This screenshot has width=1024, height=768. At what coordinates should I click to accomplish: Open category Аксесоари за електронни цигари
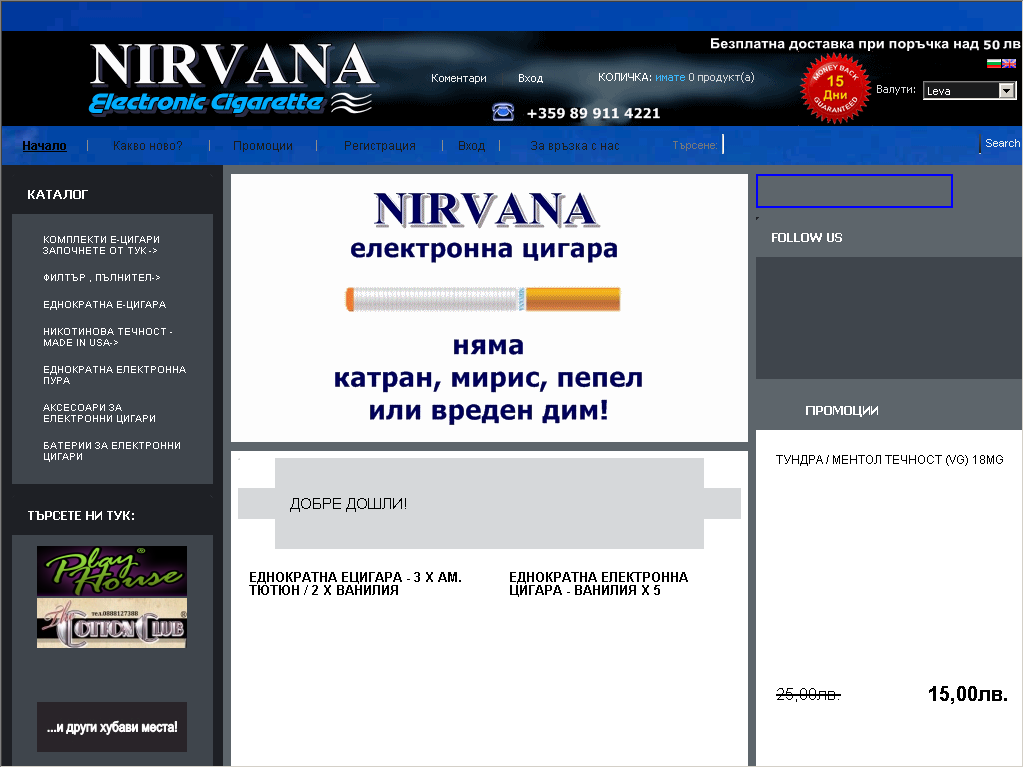tap(99, 413)
